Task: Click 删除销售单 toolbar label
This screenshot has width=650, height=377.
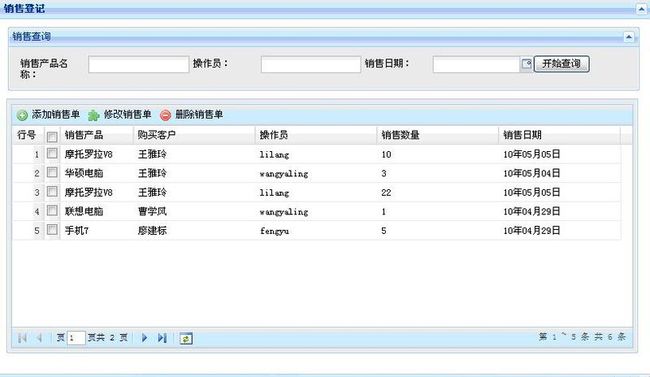Action: pos(199,114)
